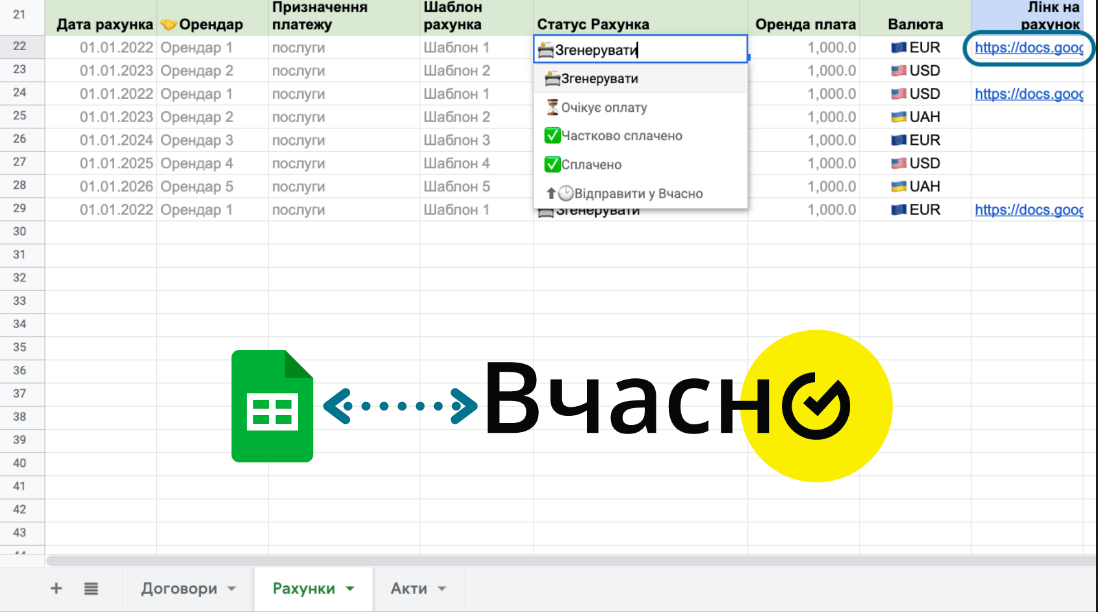Select cell Орендар 5
The height and width of the screenshot is (612, 1098).
(x=212, y=186)
